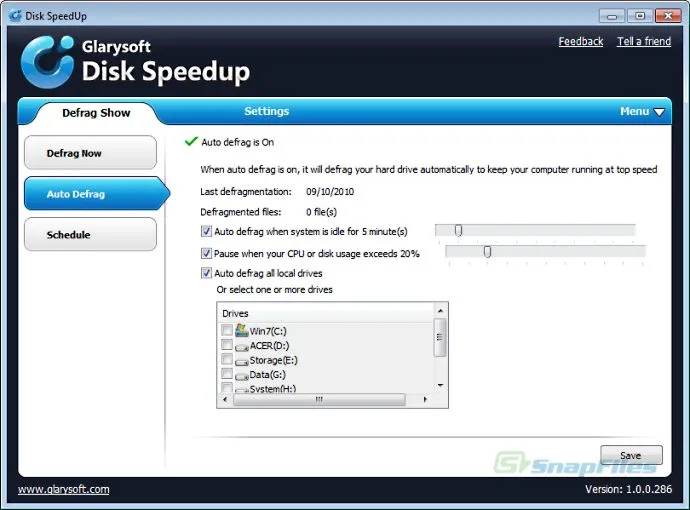Open the Schedule section
The width and height of the screenshot is (690, 510).
coord(90,235)
